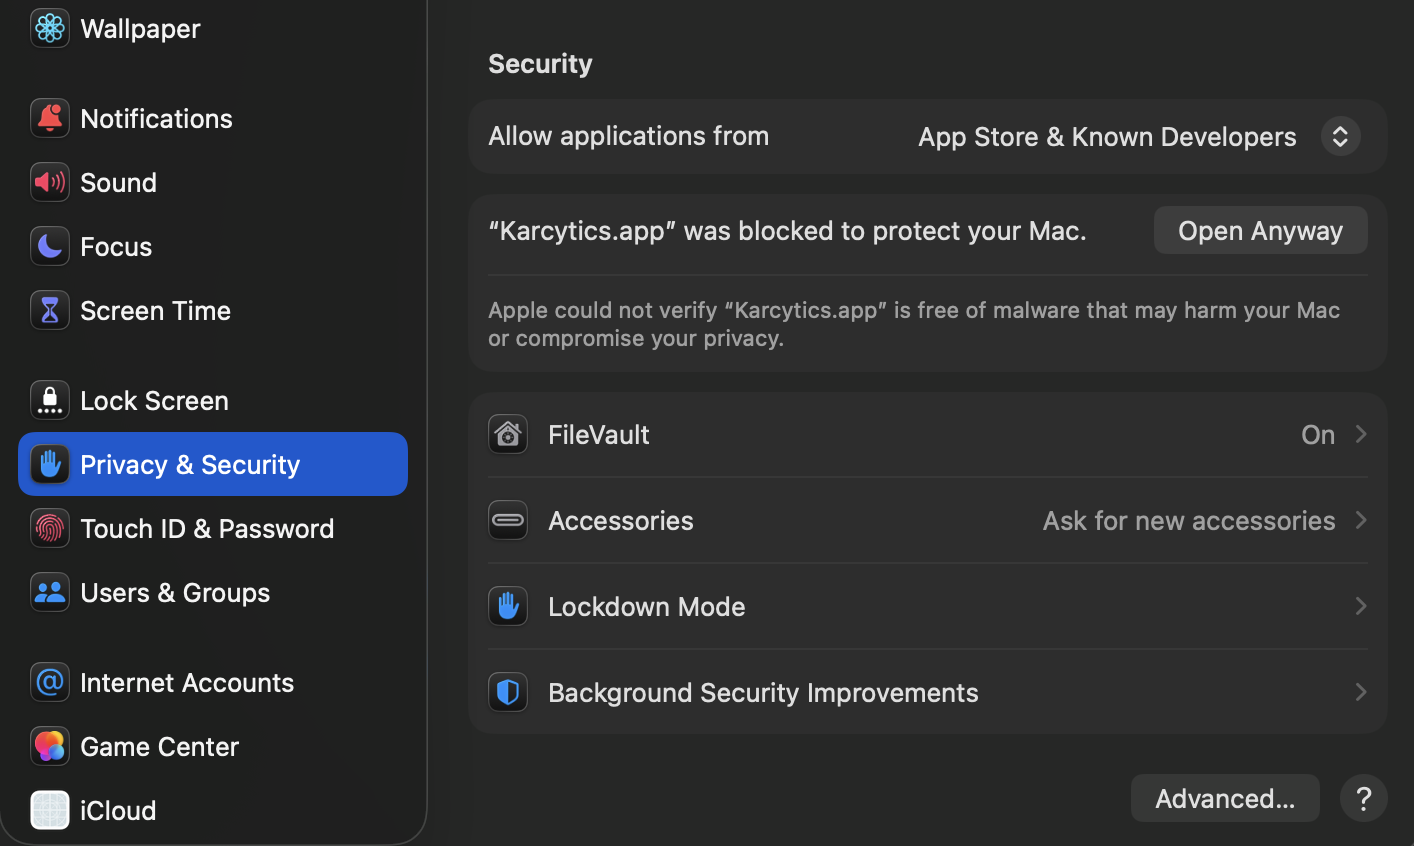Click the 'Security' section heading
This screenshot has width=1414, height=846.
pos(540,64)
